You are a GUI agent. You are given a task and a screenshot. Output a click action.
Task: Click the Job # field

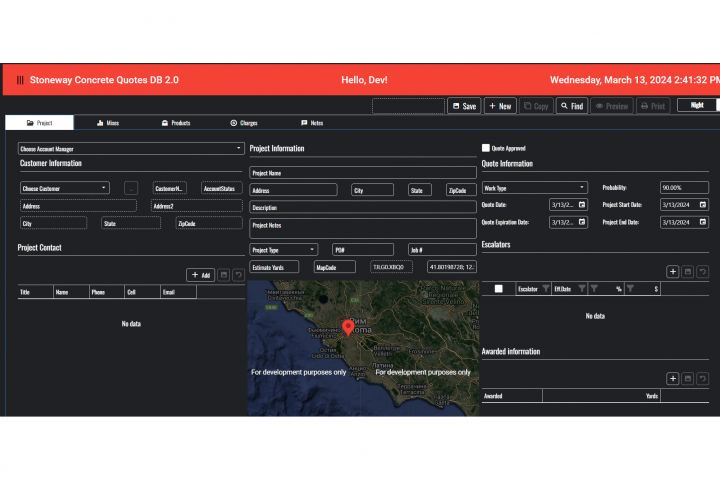coord(442,249)
